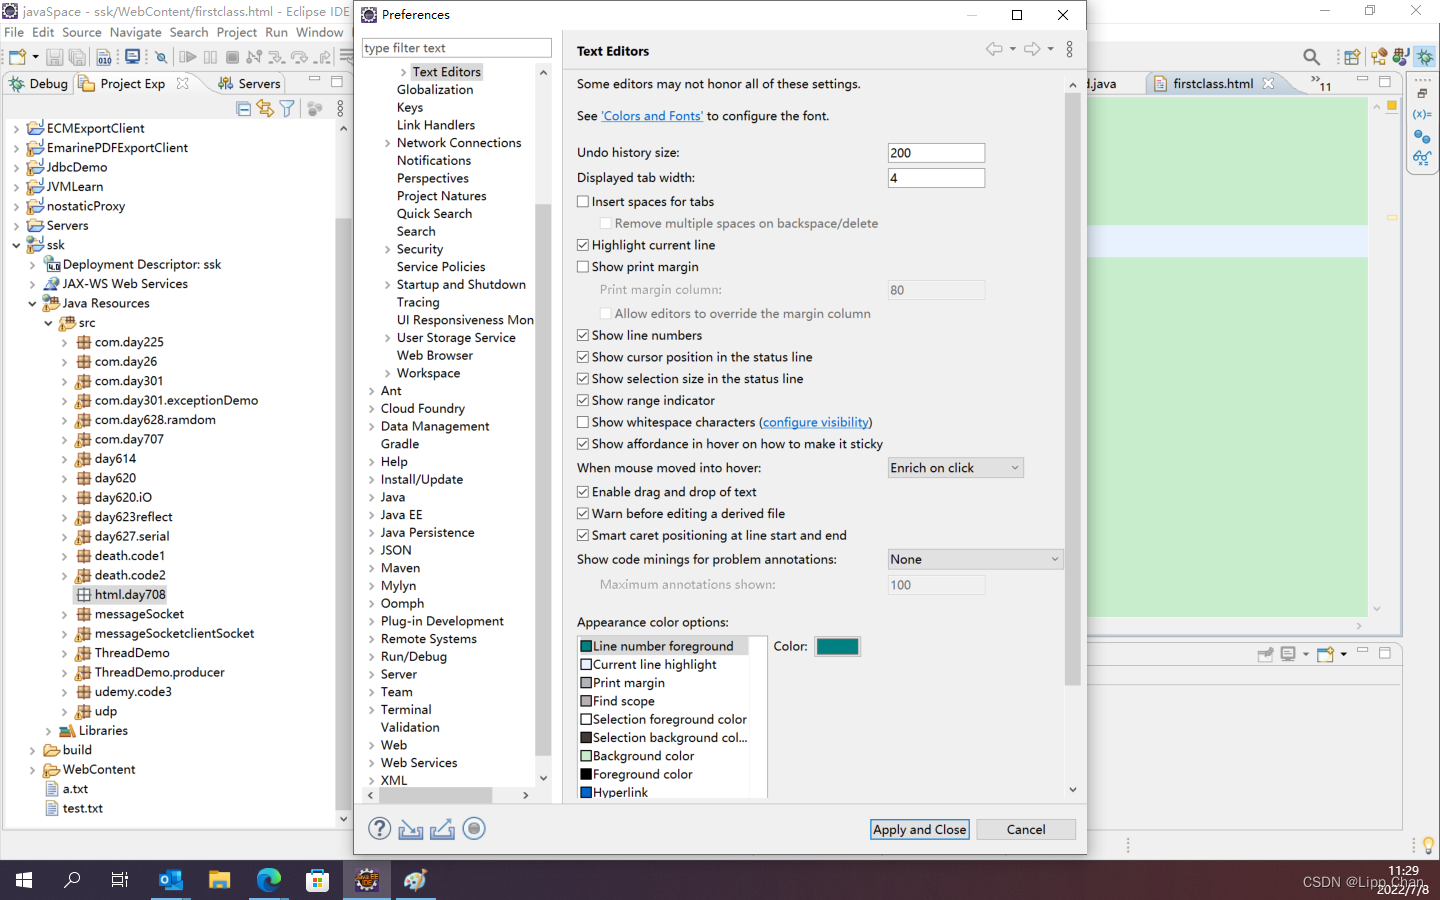Click Apply and Close button
The image size is (1440, 900).
(x=920, y=829)
